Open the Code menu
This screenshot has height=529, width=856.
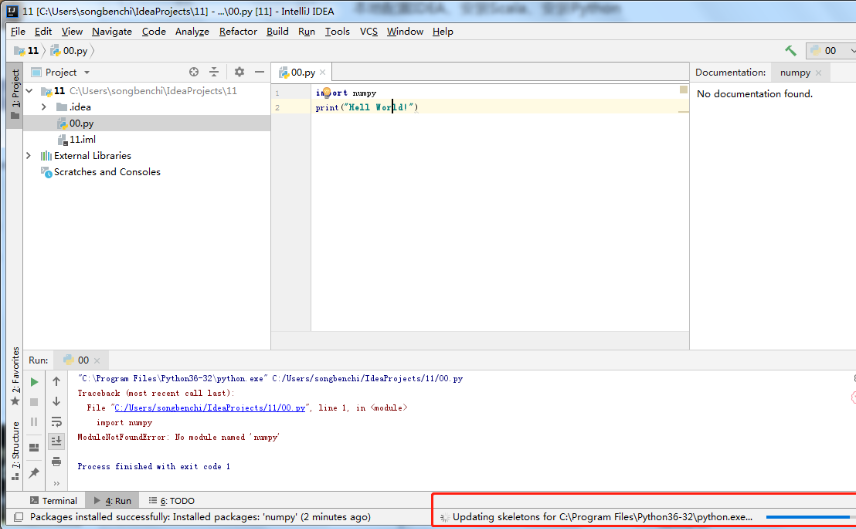[153, 32]
